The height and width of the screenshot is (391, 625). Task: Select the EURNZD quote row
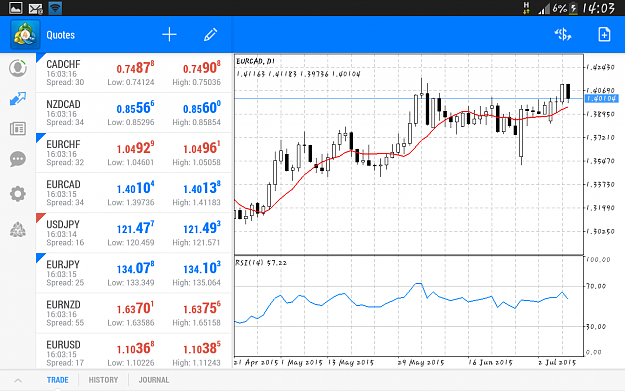(x=134, y=313)
